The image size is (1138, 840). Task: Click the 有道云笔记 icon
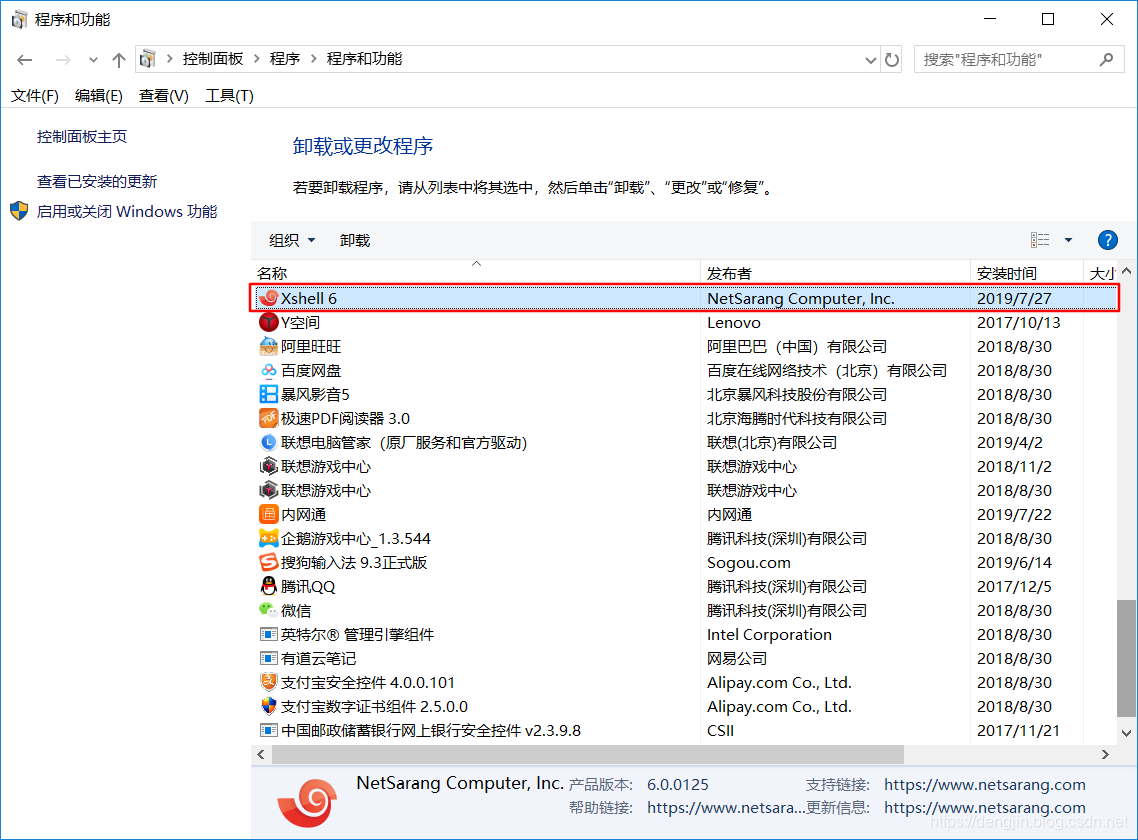269,658
